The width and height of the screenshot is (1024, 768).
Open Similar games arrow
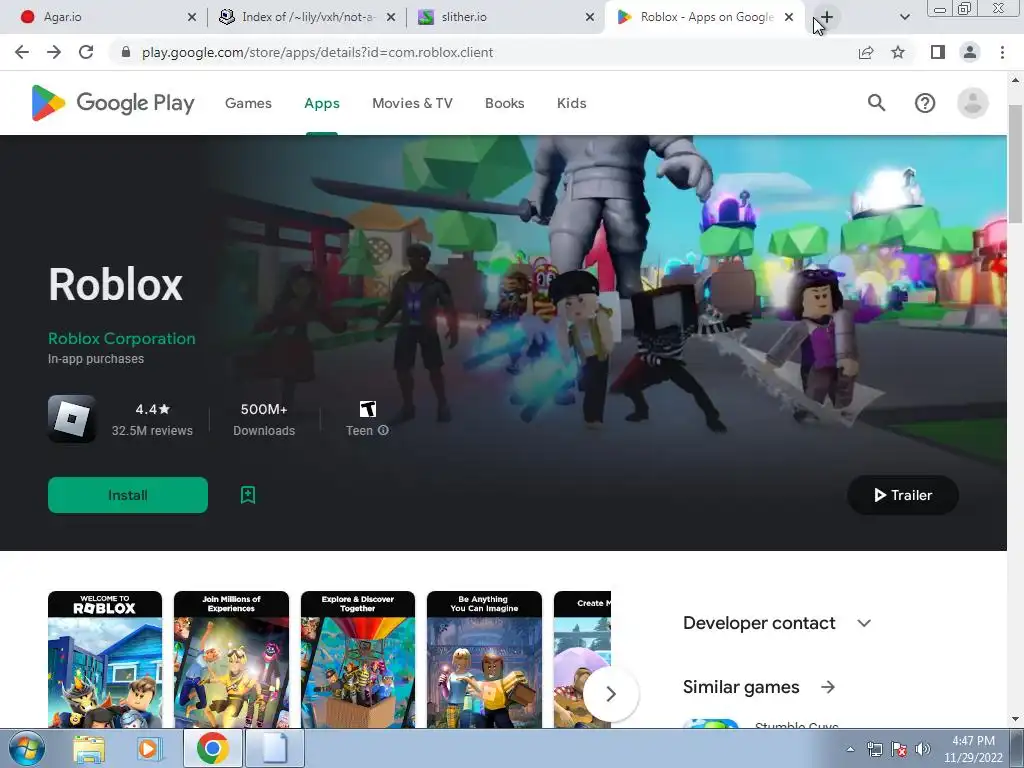(827, 687)
